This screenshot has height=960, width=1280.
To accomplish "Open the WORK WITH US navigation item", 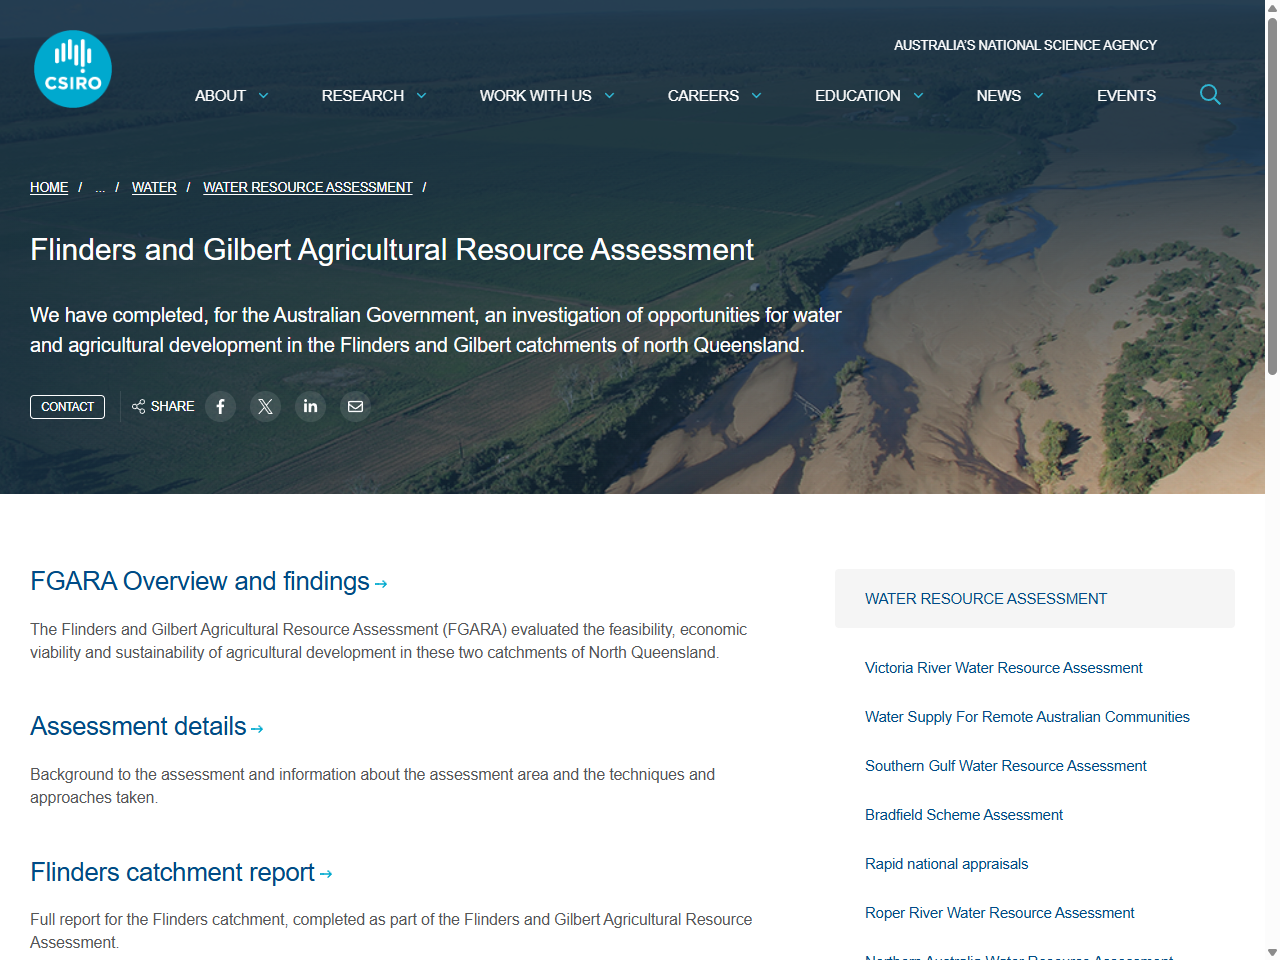I will click(x=535, y=96).
